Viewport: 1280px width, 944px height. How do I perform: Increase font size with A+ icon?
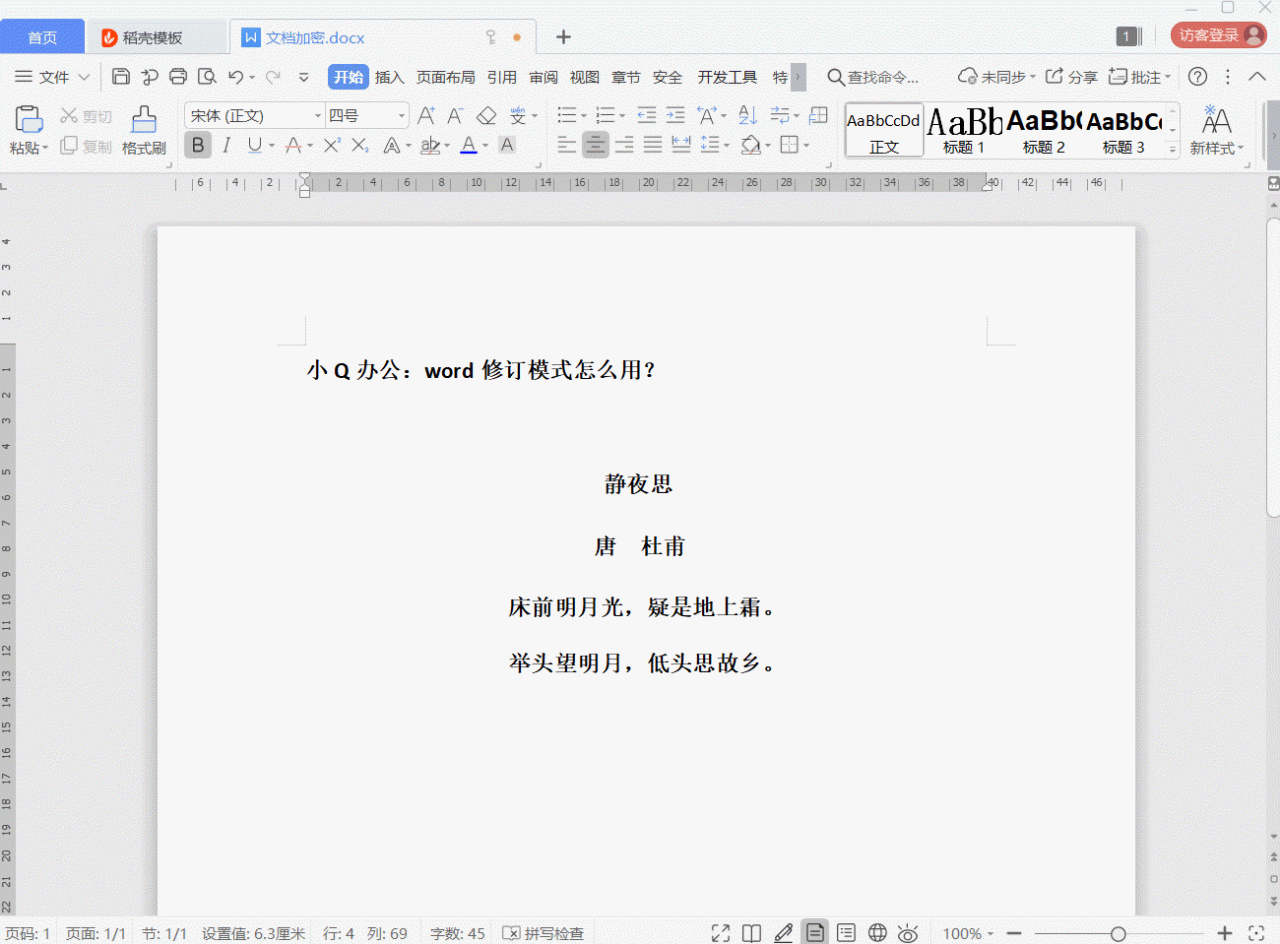pos(426,116)
